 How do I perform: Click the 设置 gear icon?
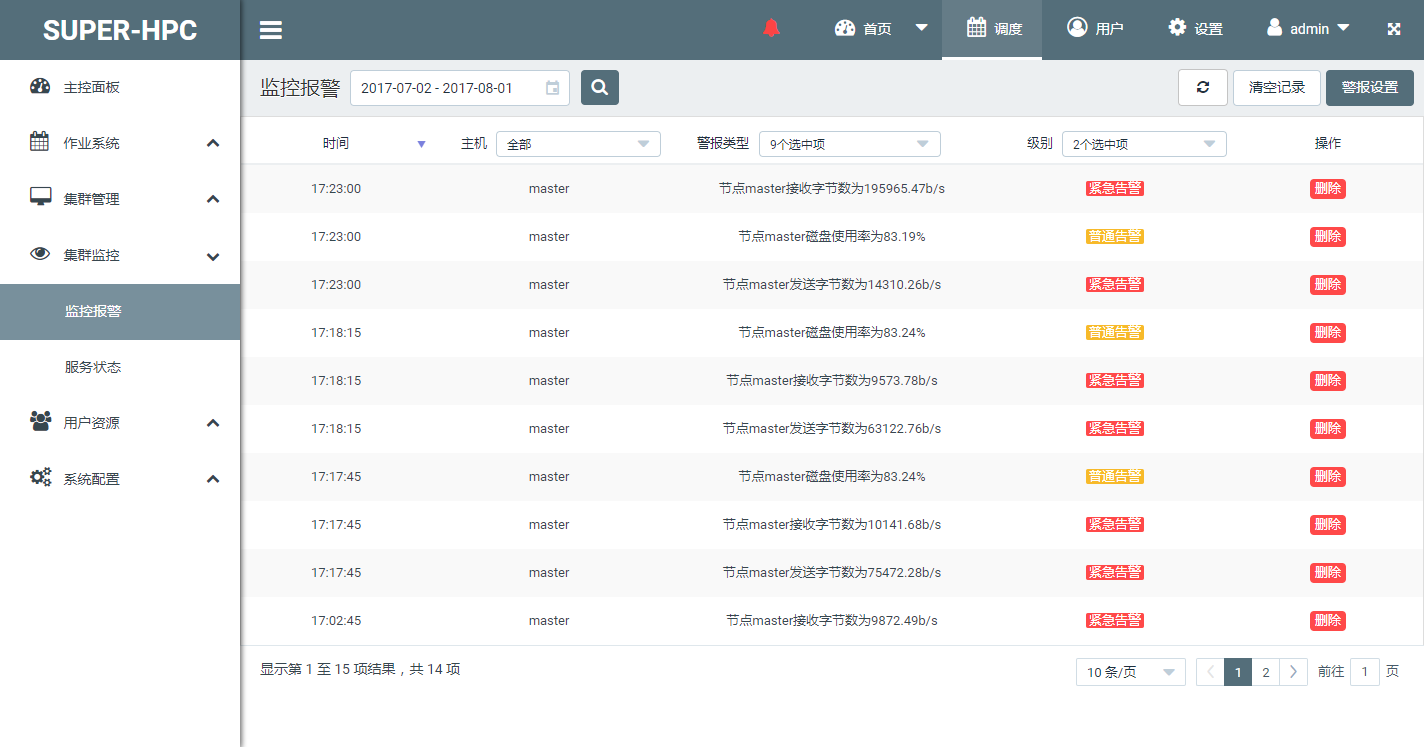click(1177, 27)
